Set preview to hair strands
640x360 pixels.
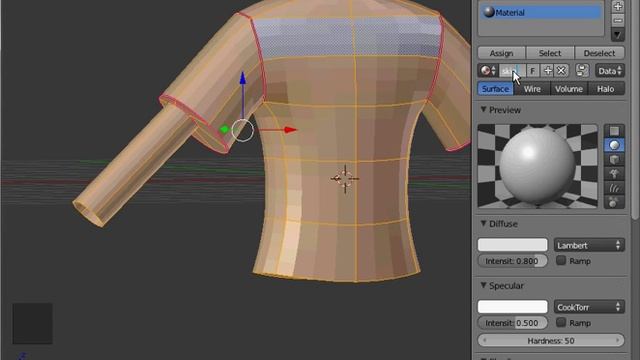pyautogui.click(x=614, y=188)
